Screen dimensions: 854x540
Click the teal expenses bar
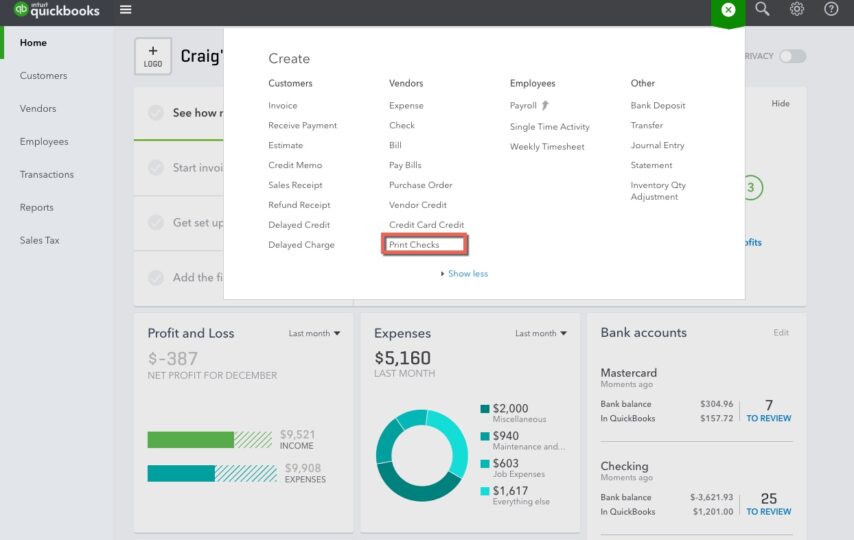tap(181, 474)
